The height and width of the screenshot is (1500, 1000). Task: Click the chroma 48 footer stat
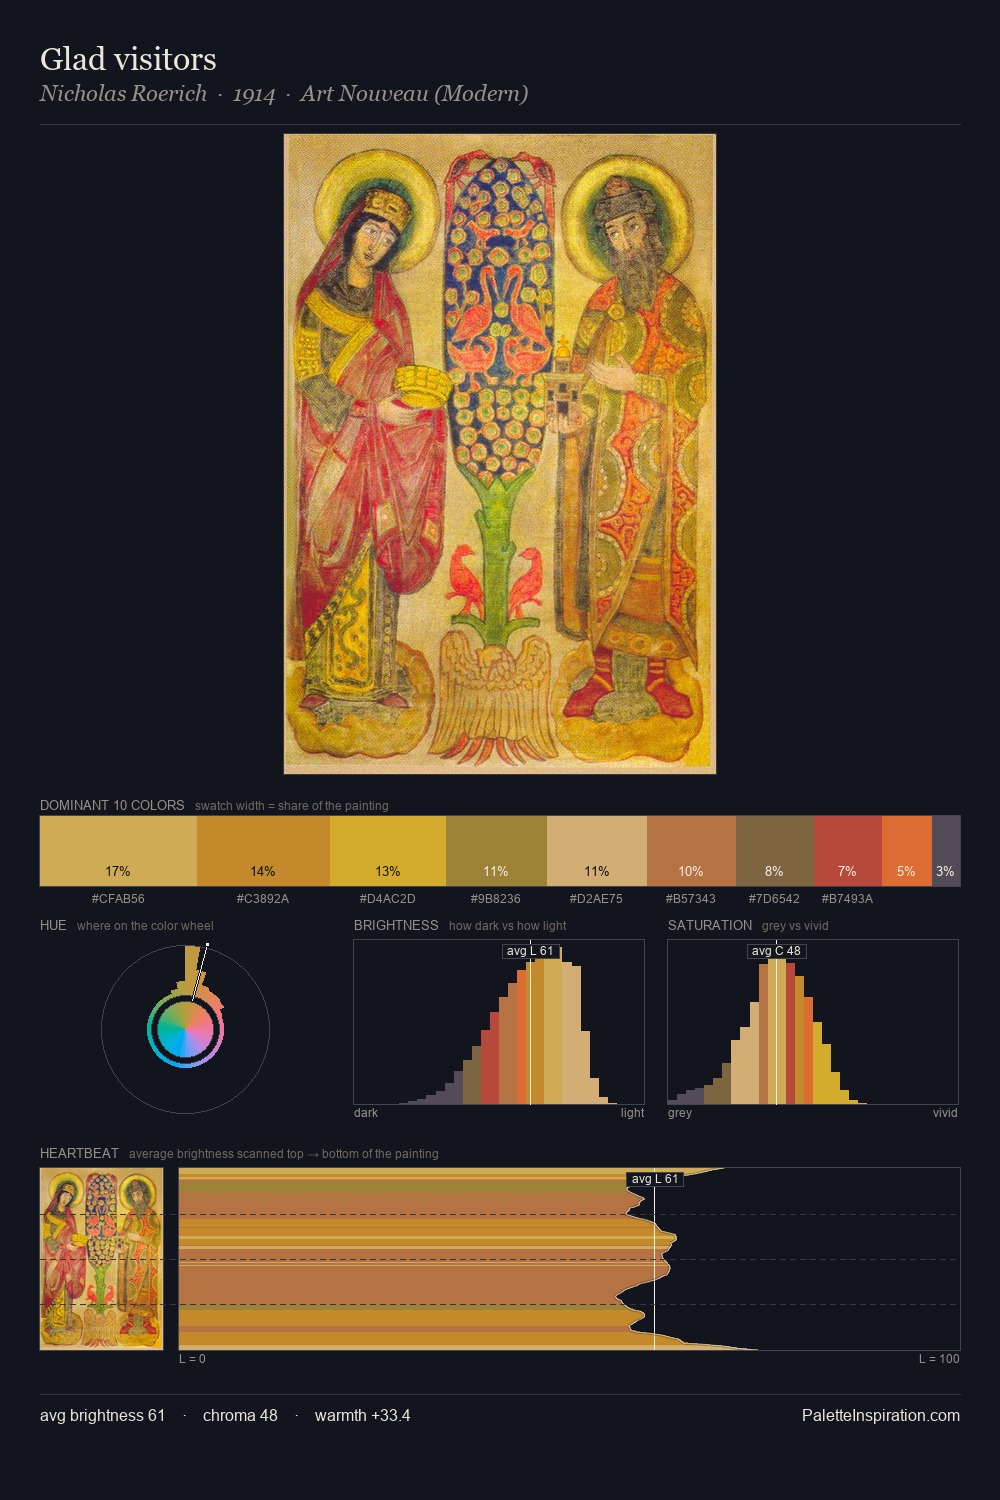(240, 1415)
